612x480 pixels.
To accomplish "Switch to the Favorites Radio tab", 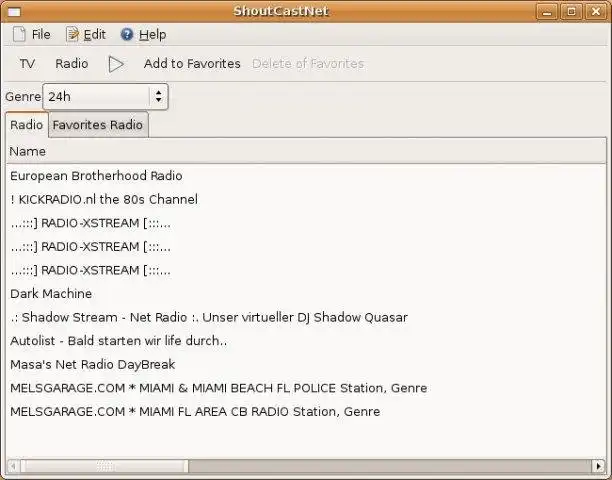I will (98, 125).
